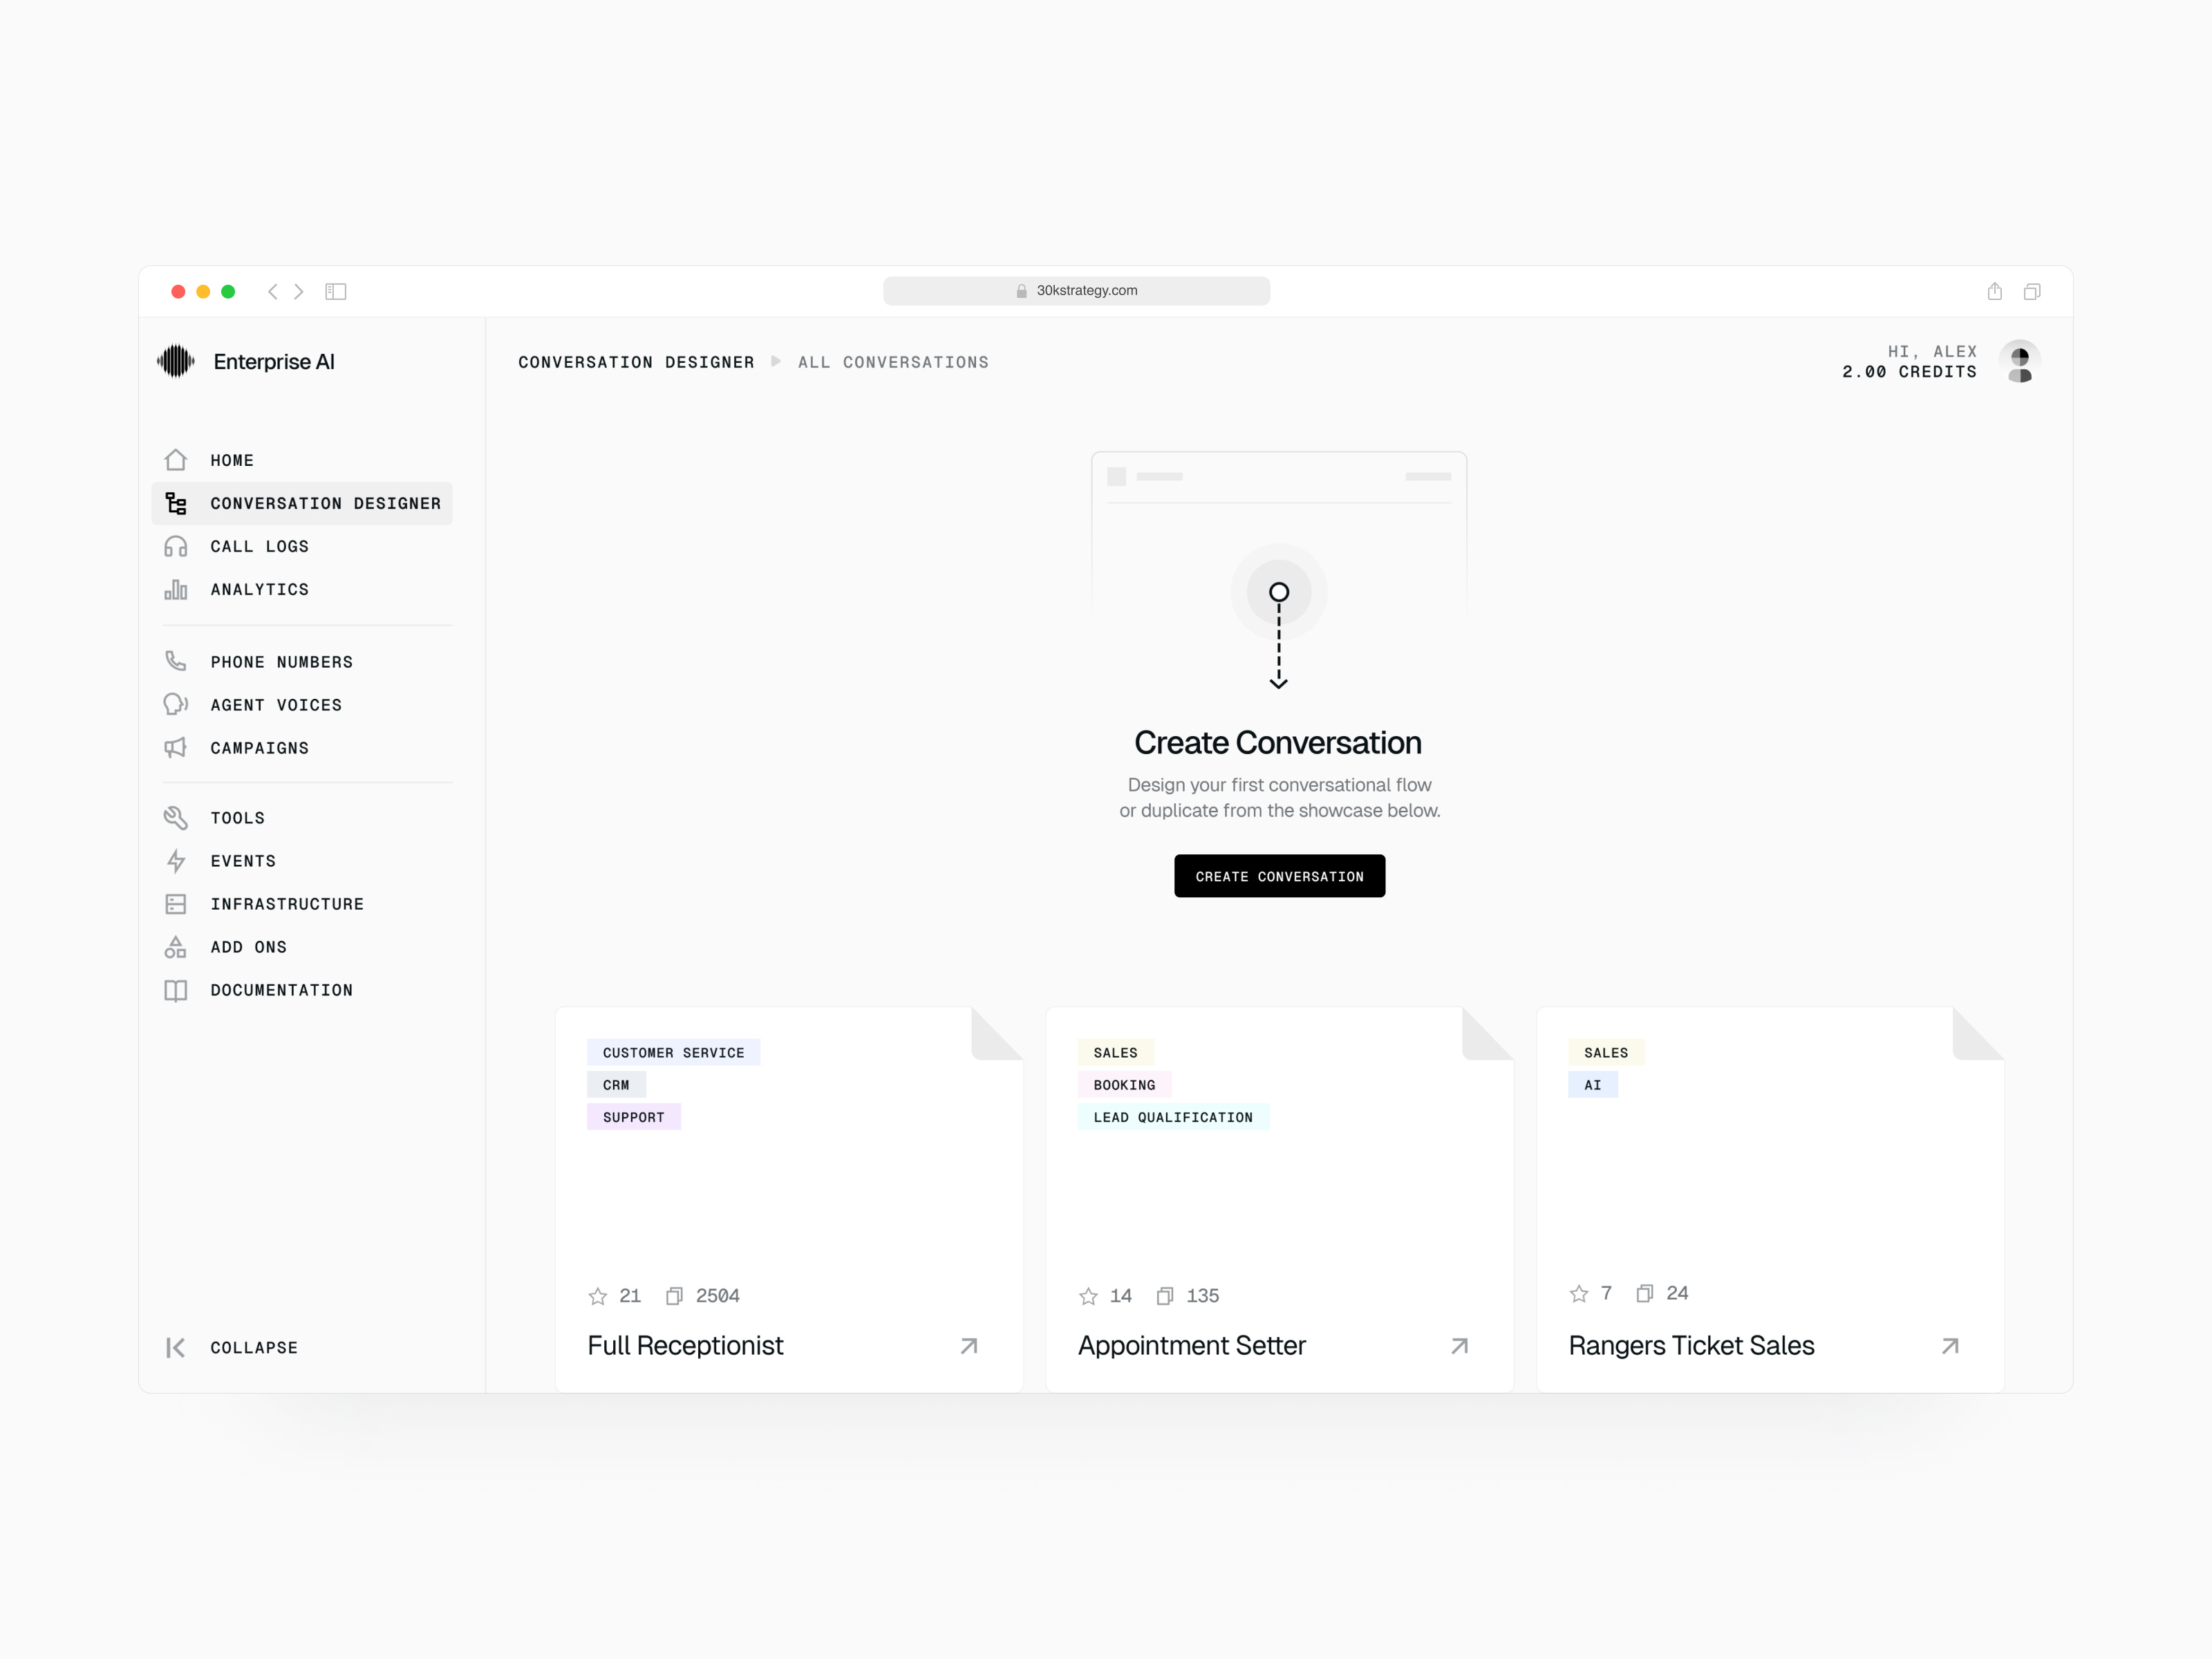Click the Campaigns megaphone icon
2212x1659 pixels.
[176, 747]
